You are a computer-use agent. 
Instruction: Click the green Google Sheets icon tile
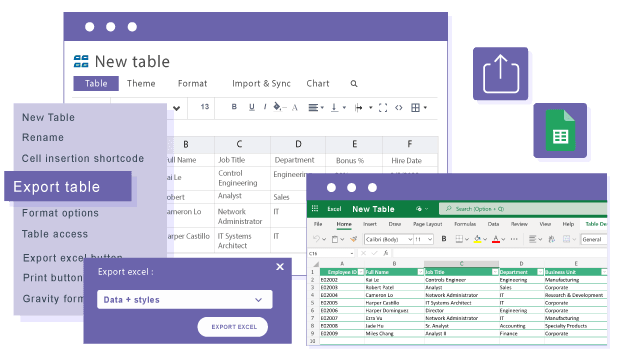pos(560,131)
